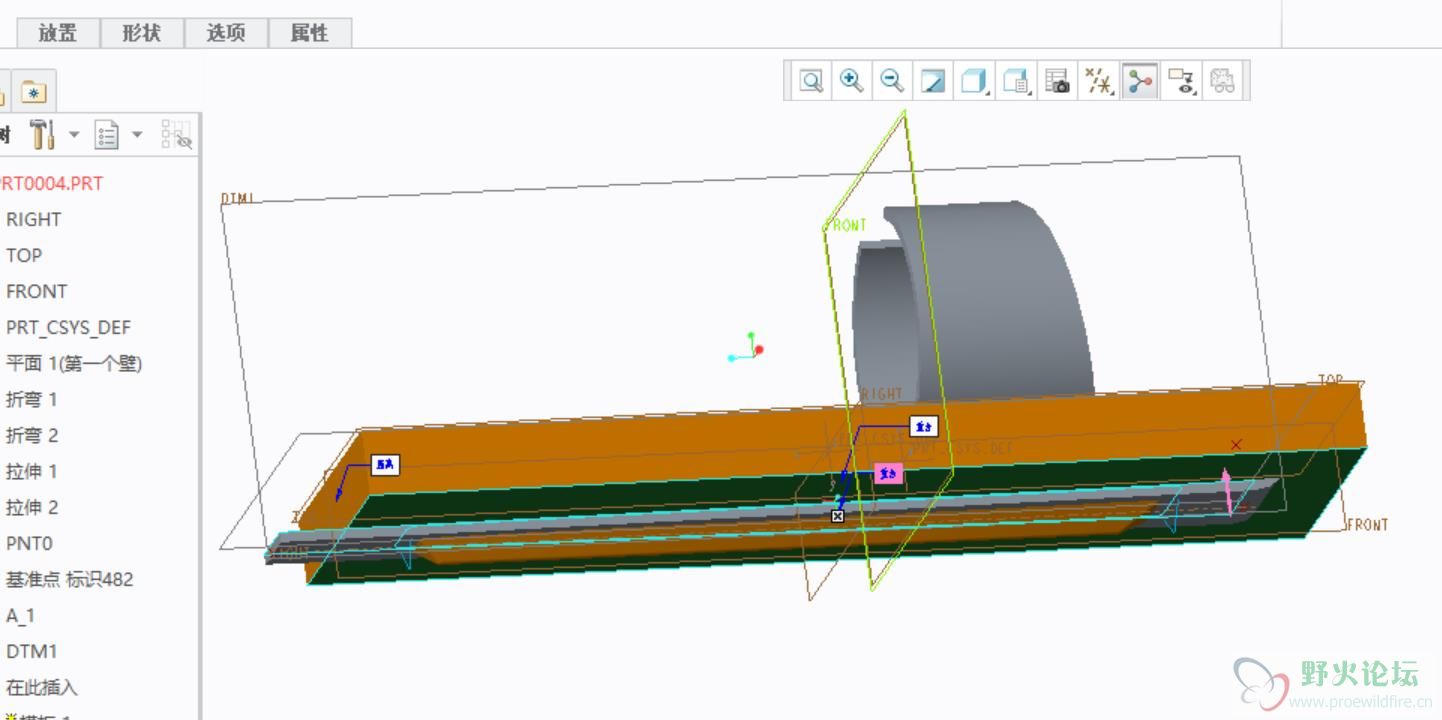Switch to the 形状 tab
This screenshot has height=720, width=1442.
142,33
